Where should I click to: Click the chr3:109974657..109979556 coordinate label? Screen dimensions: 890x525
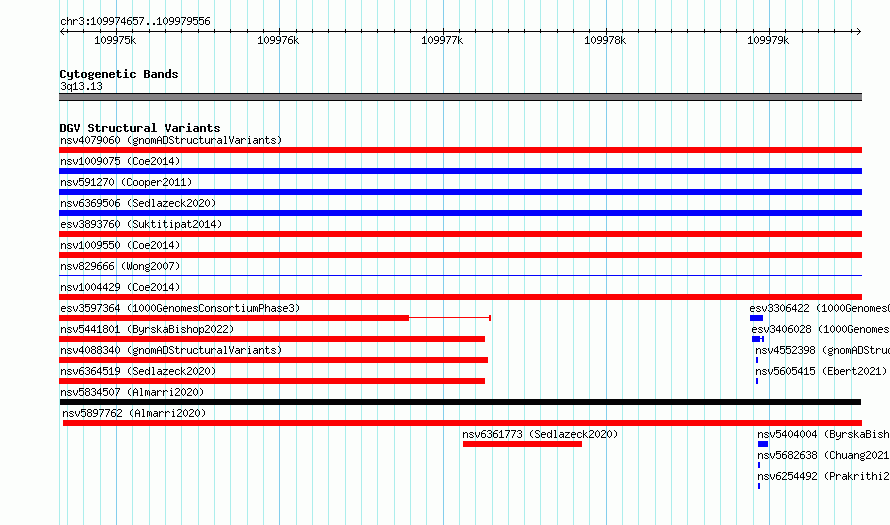(x=135, y=21)
